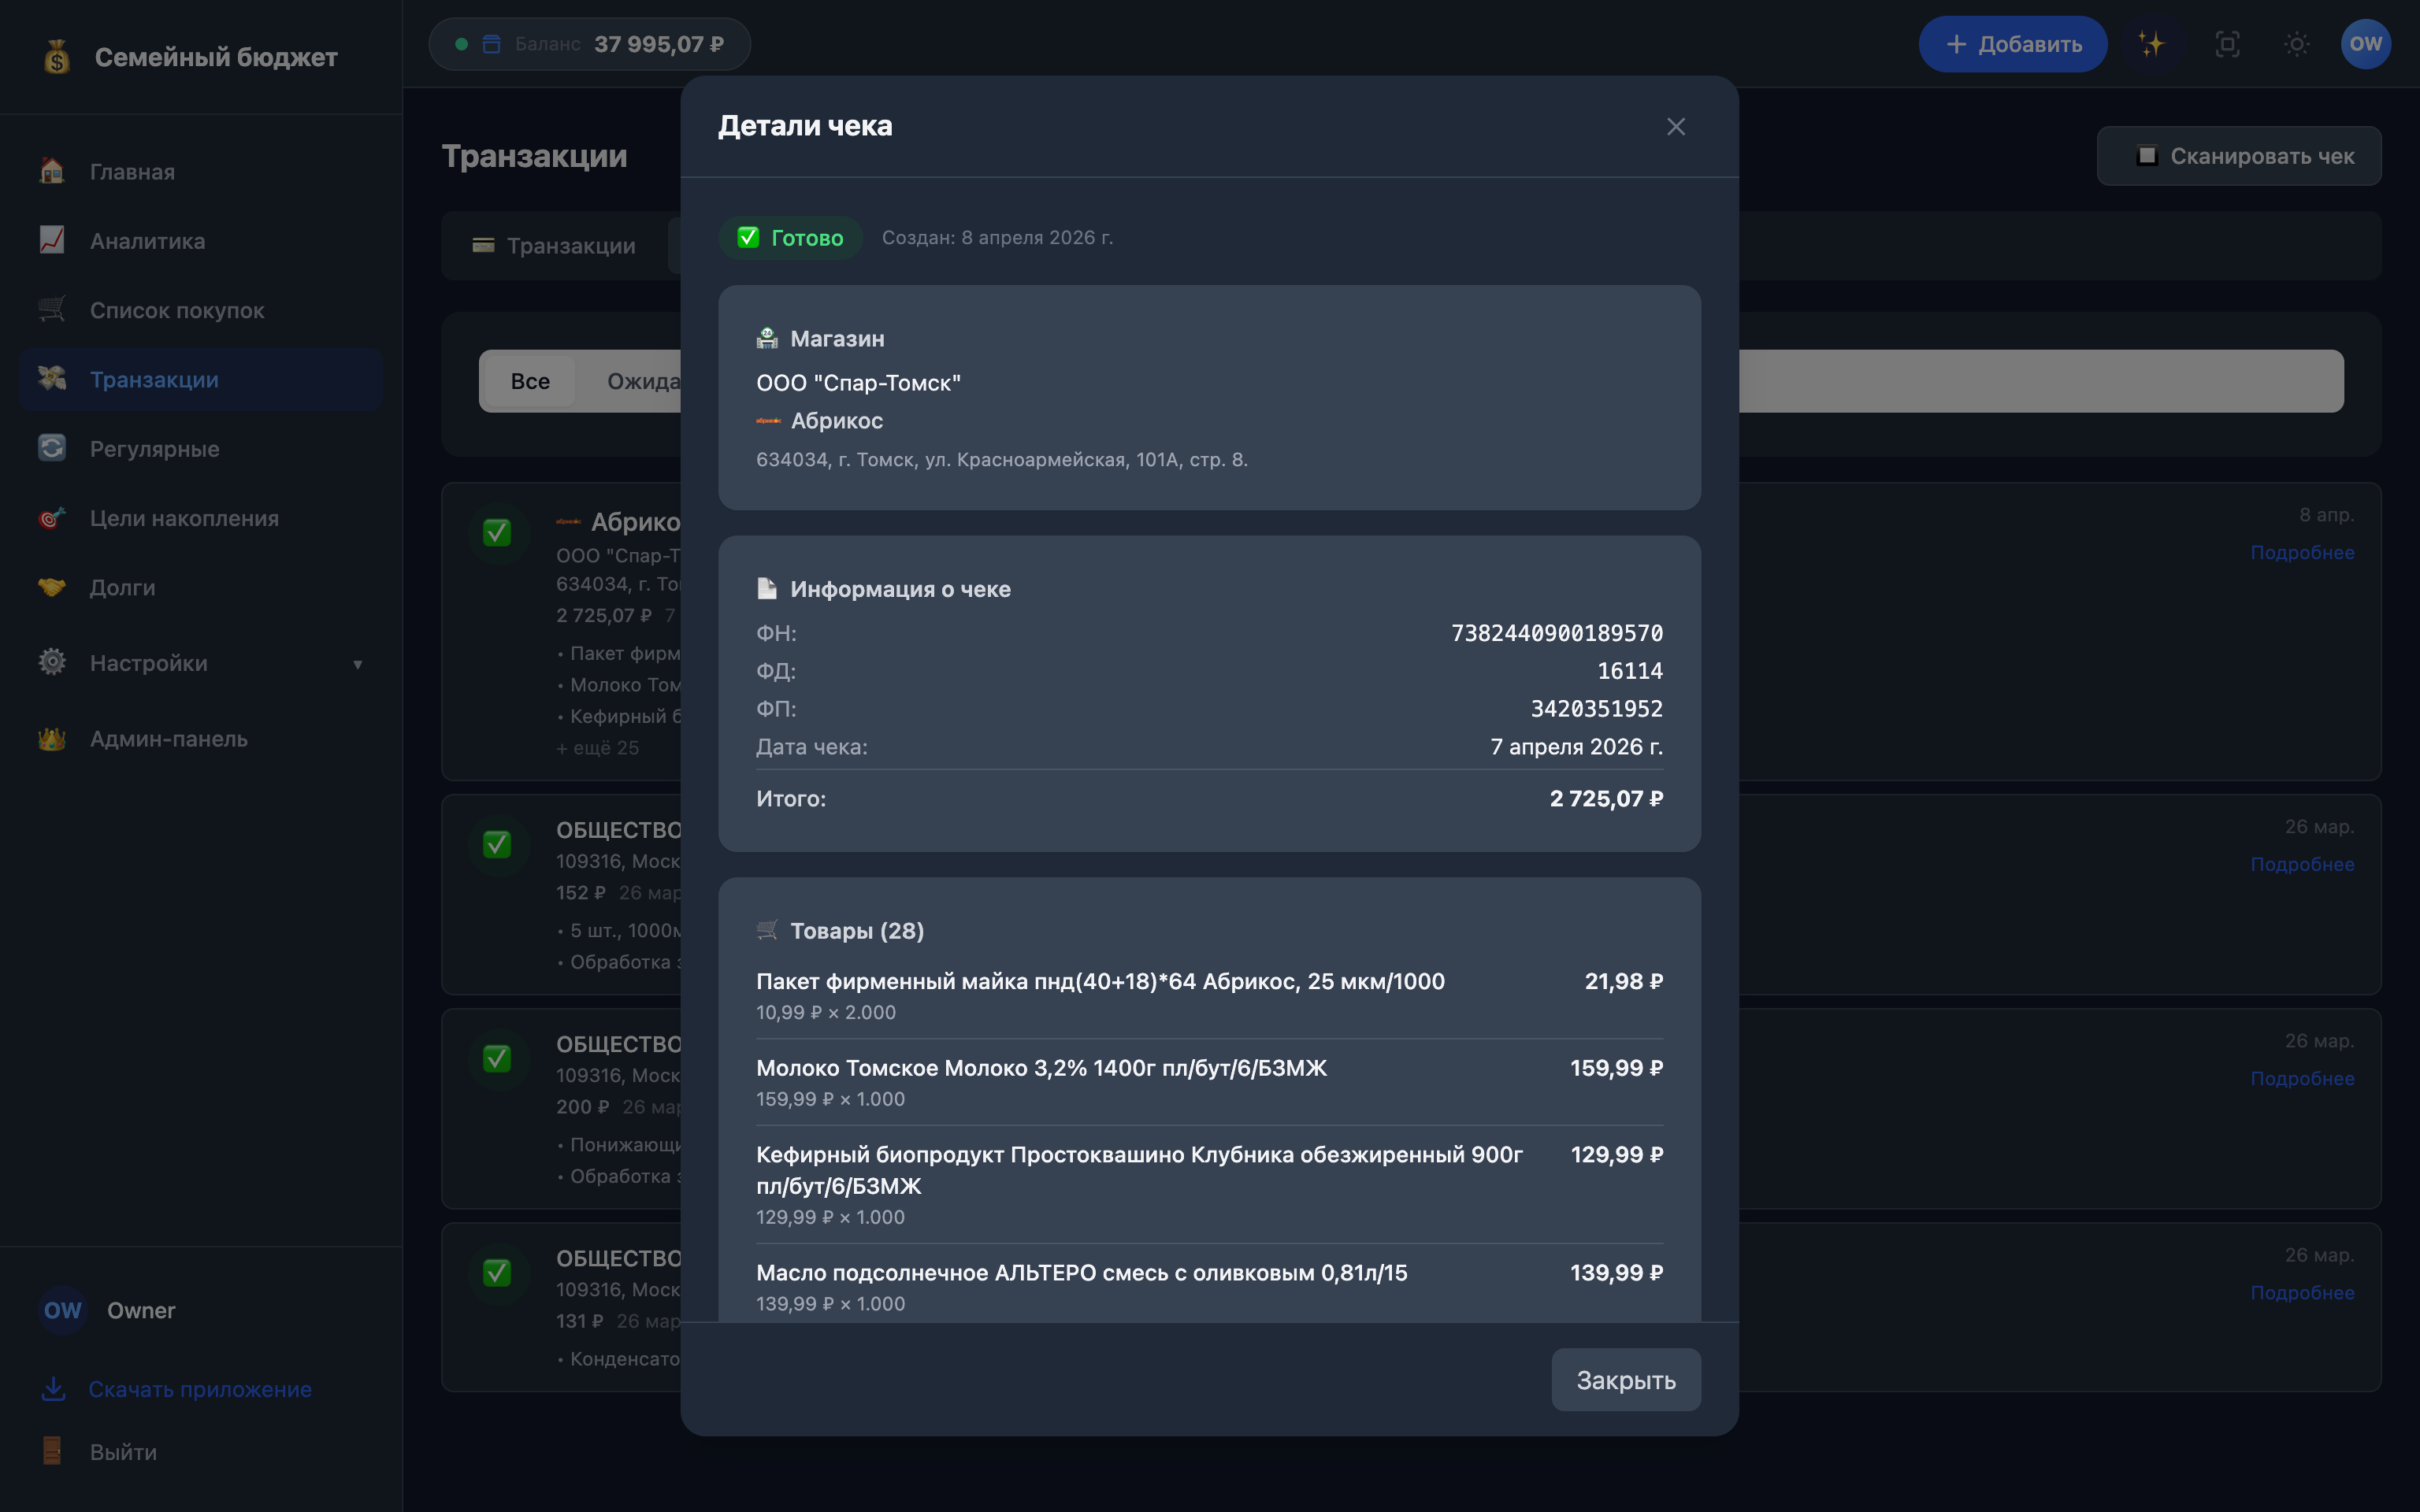Click the Баланс 37 995,07 ₽ pill
This screenshot has height=1512, width=2420.
pyautogui.click(x=590, y=44)
